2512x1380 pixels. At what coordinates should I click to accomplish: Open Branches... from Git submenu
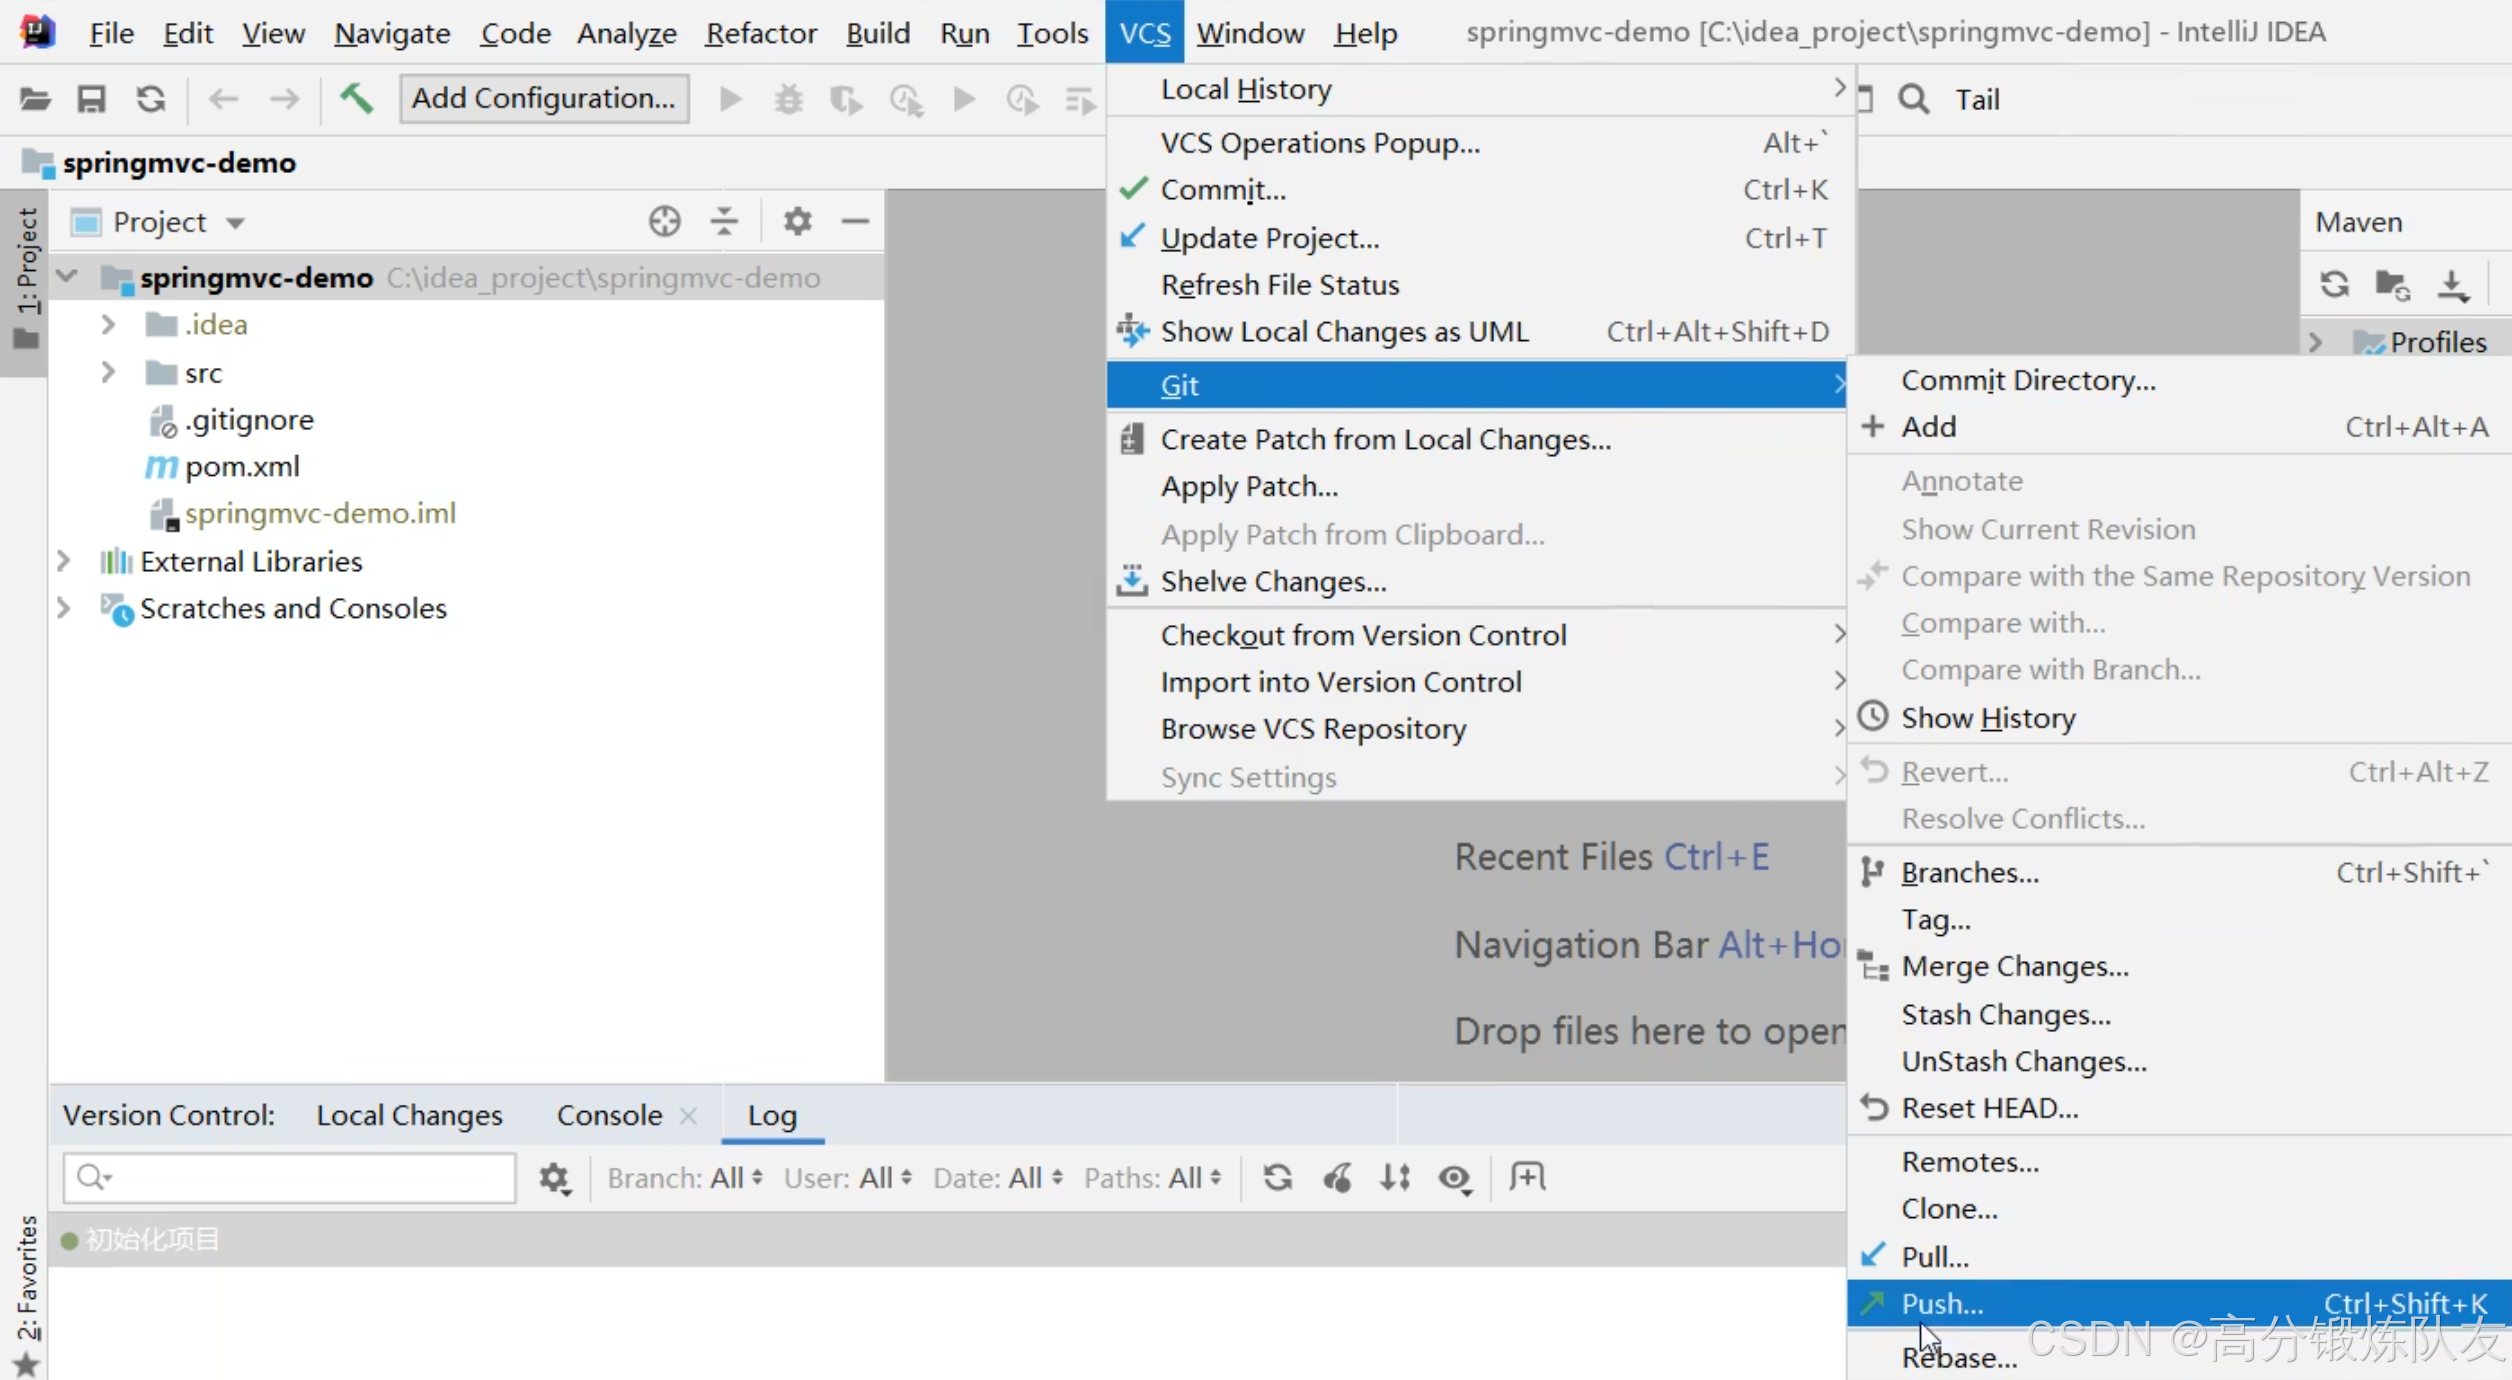(2179, 873)
